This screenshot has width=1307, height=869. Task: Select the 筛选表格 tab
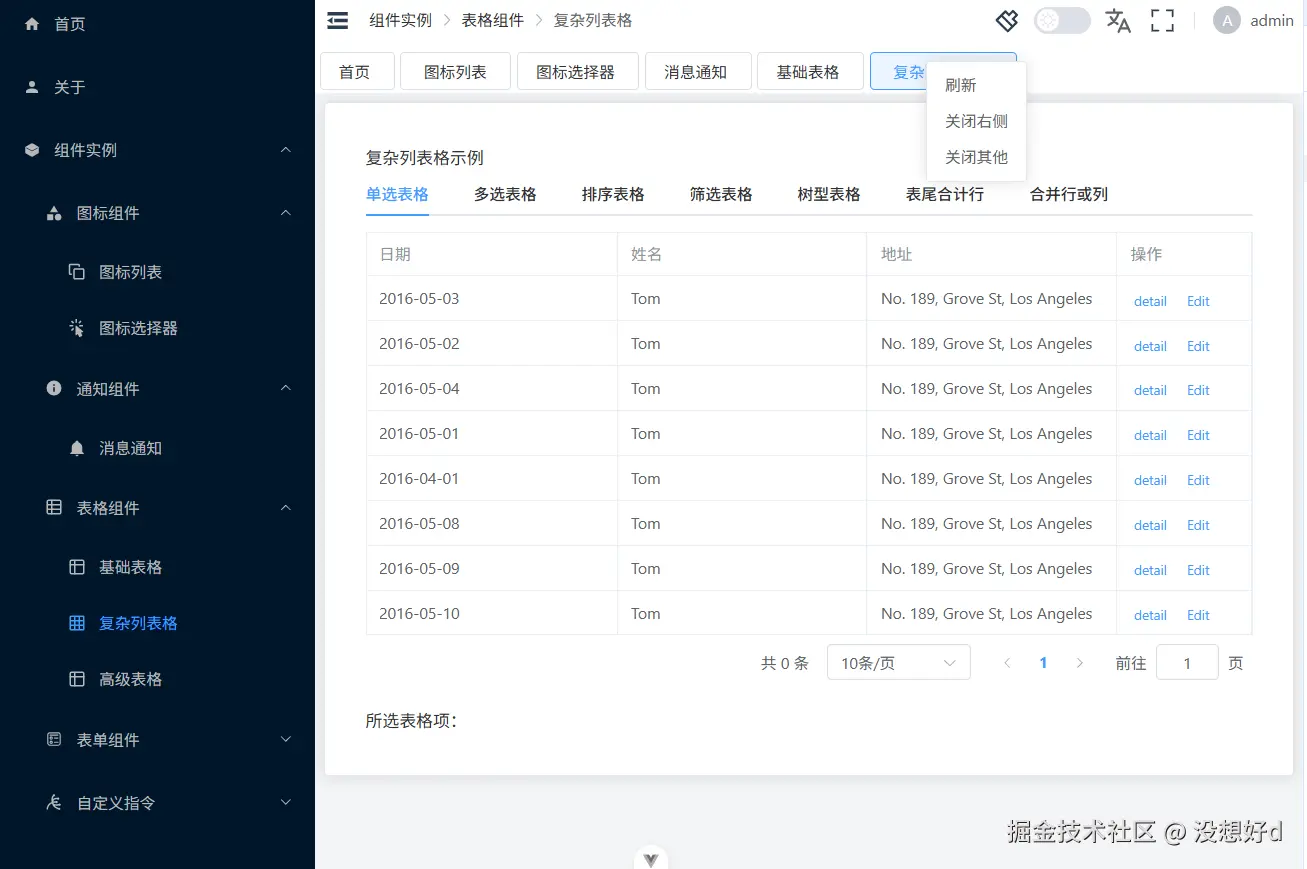[x=721, y=195]
